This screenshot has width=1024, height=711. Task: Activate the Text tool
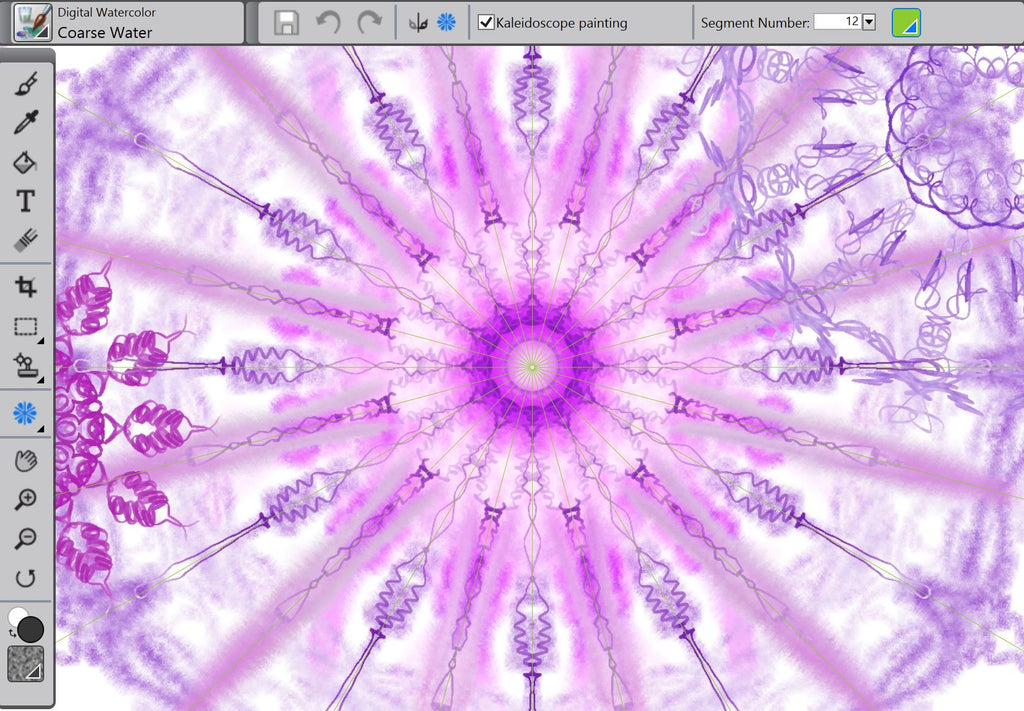[x=26, y=201]
